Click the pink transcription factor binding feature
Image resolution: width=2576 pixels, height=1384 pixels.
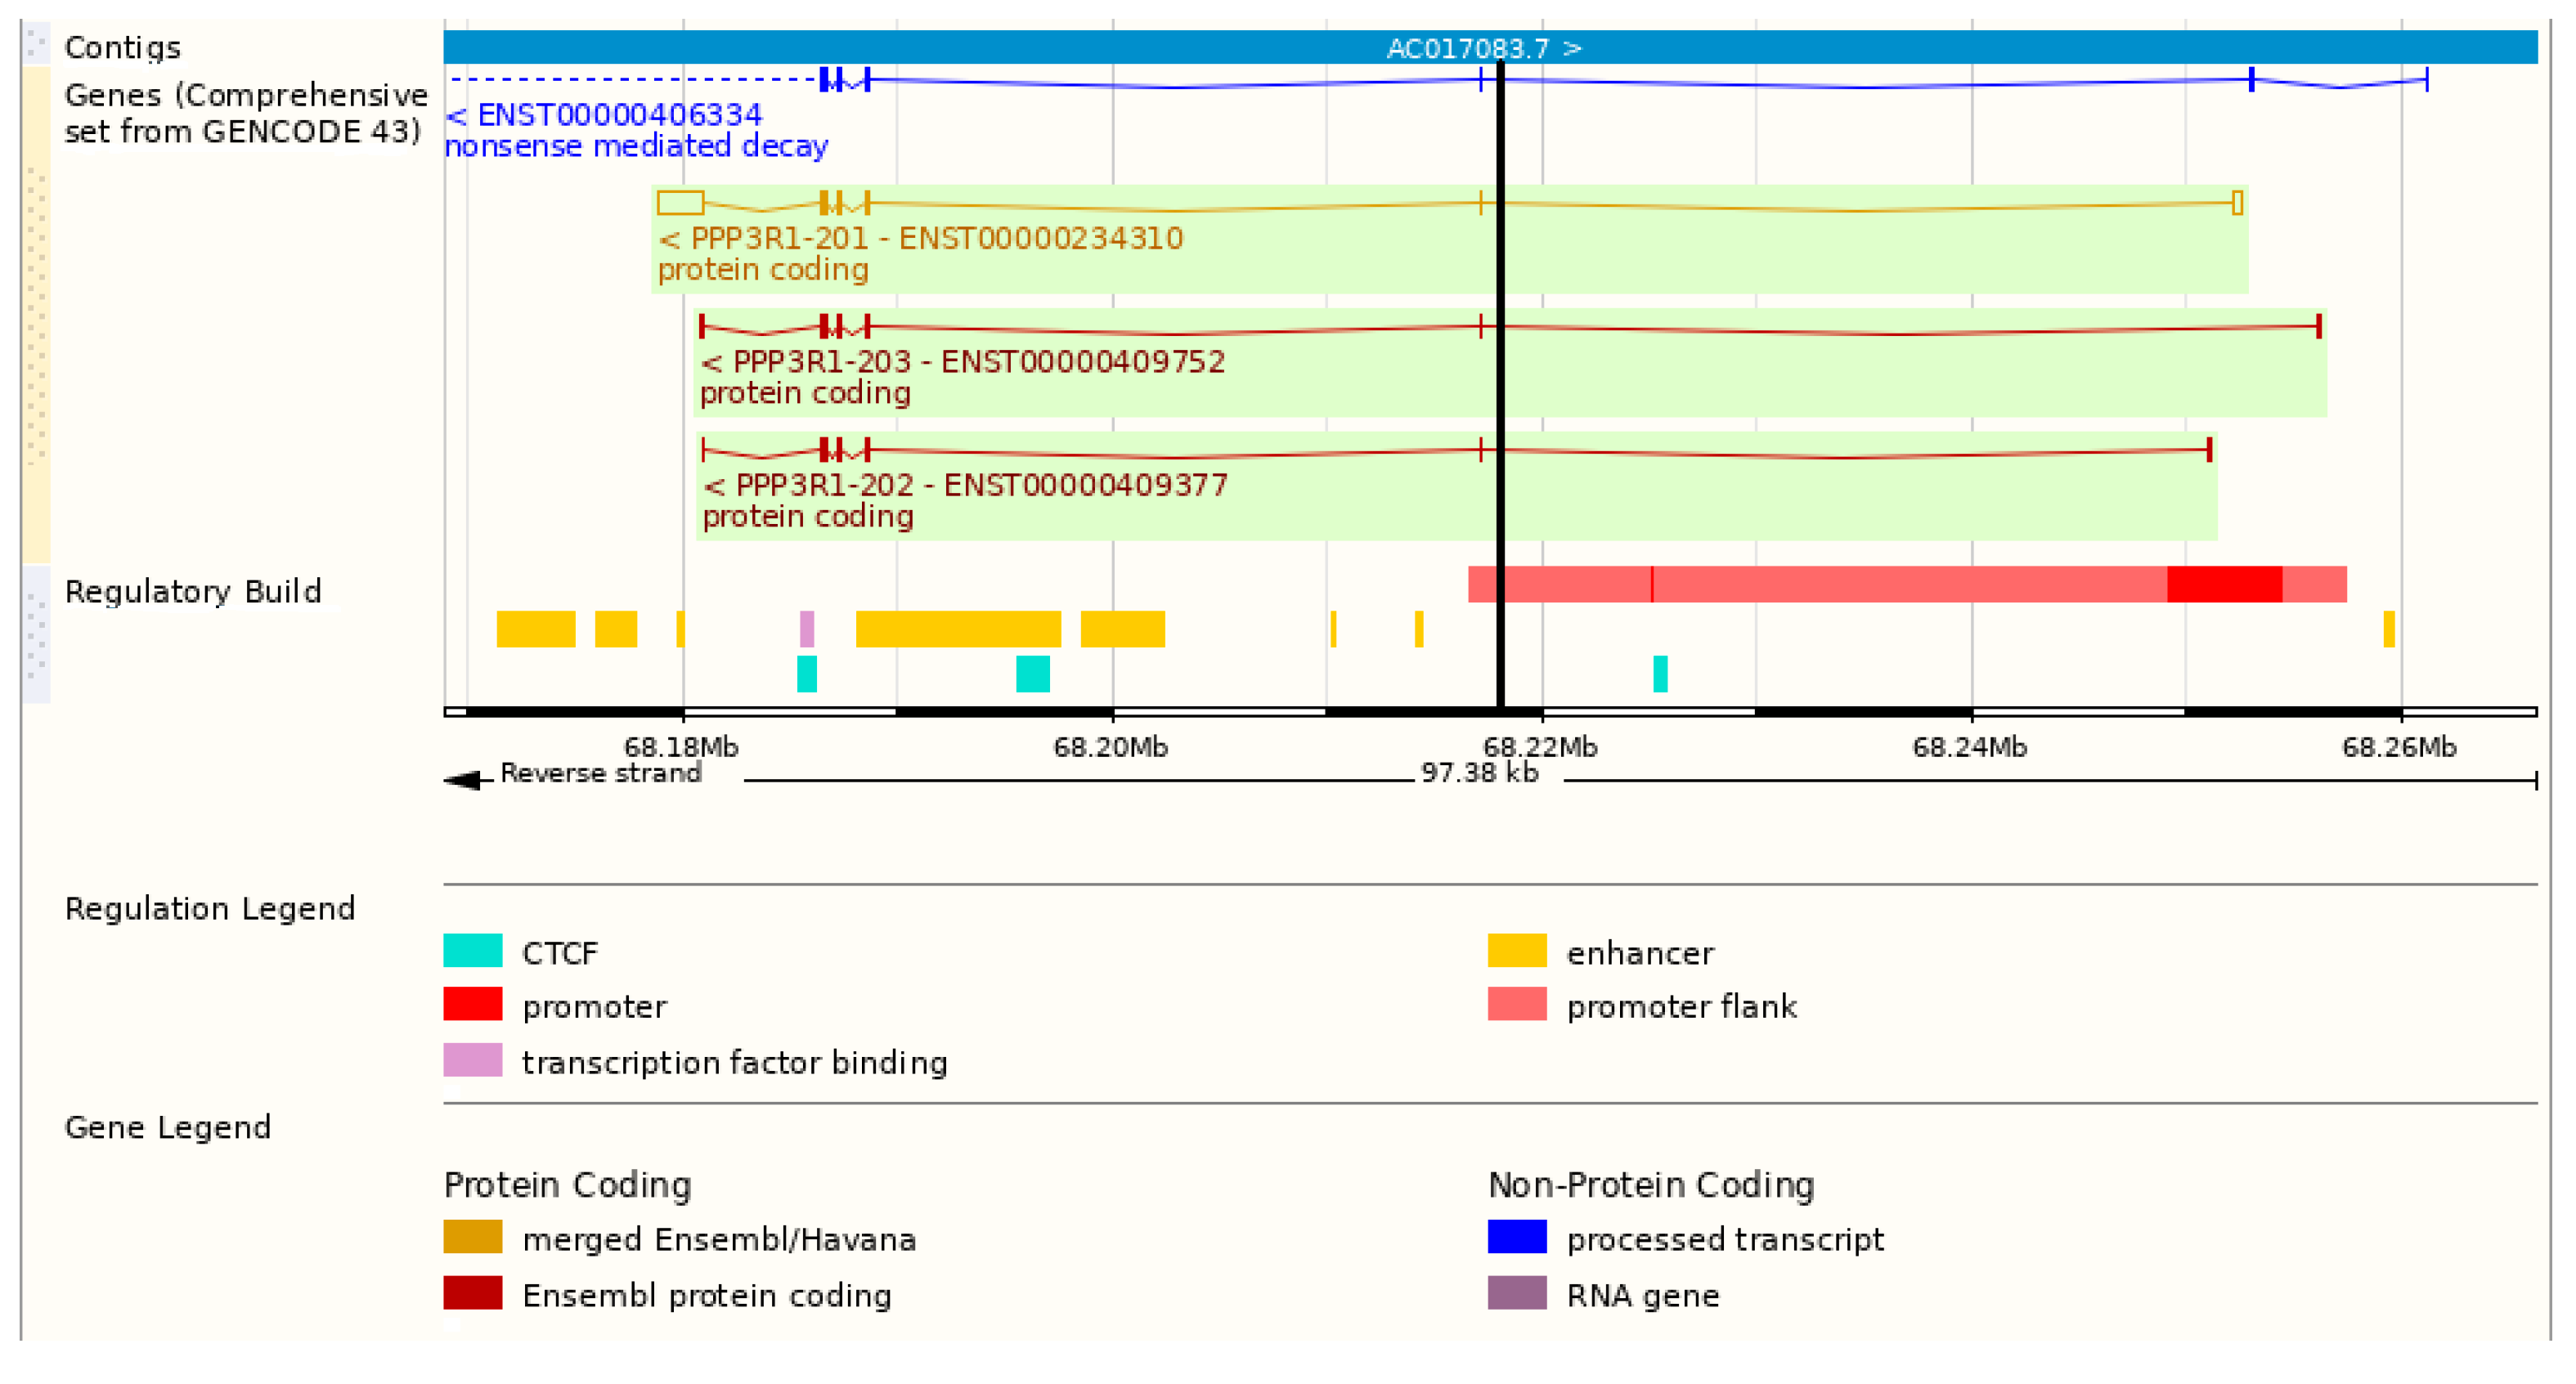click(x=807, y=629)
